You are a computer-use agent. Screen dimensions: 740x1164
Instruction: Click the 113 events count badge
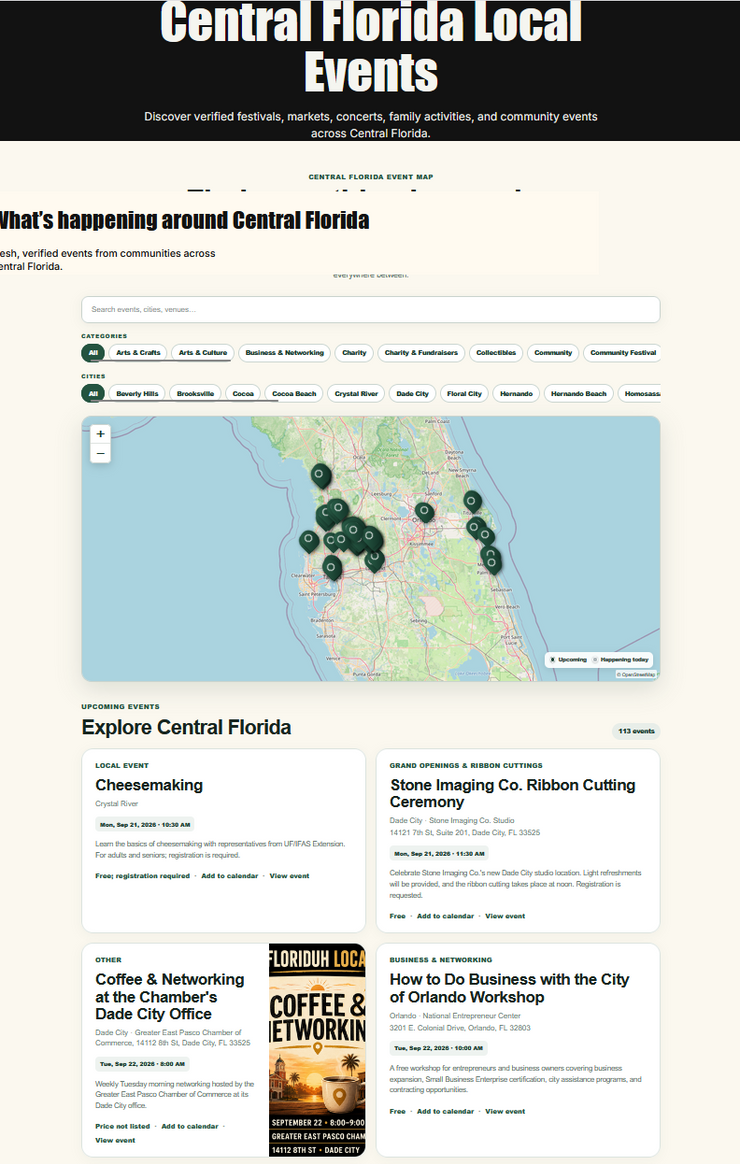click(636, 731)
